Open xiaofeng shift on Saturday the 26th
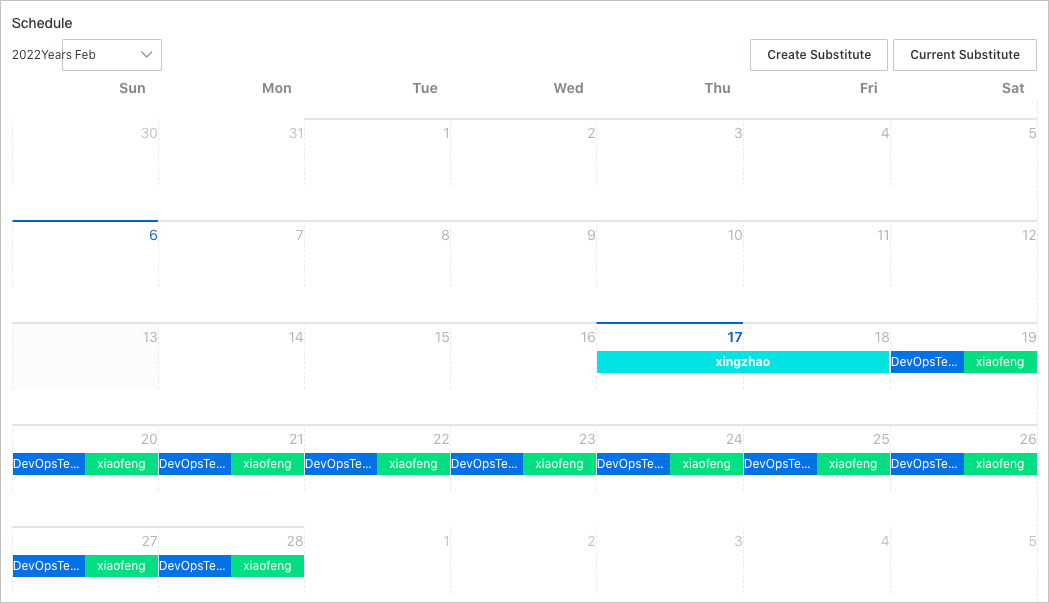This screenshot has width=1049, height=603. click(x=1000, y=464)
